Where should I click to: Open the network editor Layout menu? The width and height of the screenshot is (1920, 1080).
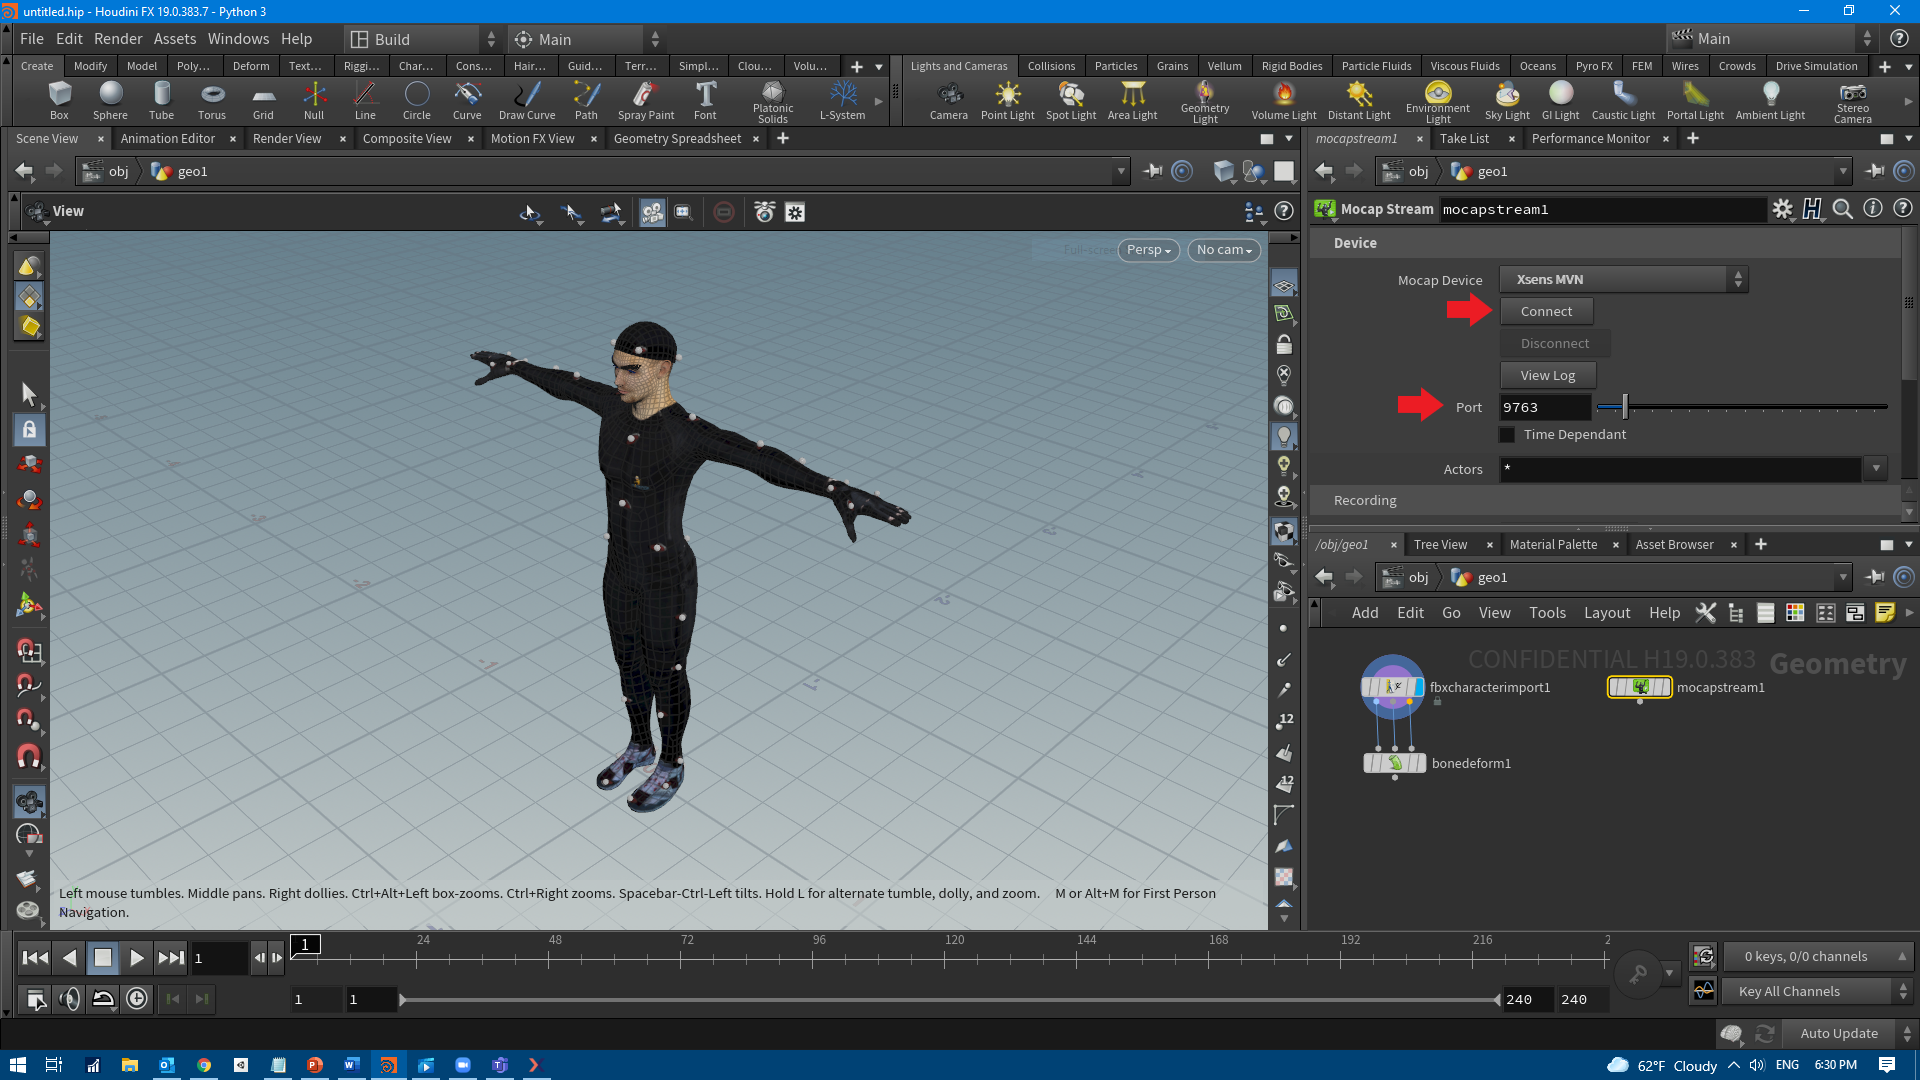tap(1607, 613)
